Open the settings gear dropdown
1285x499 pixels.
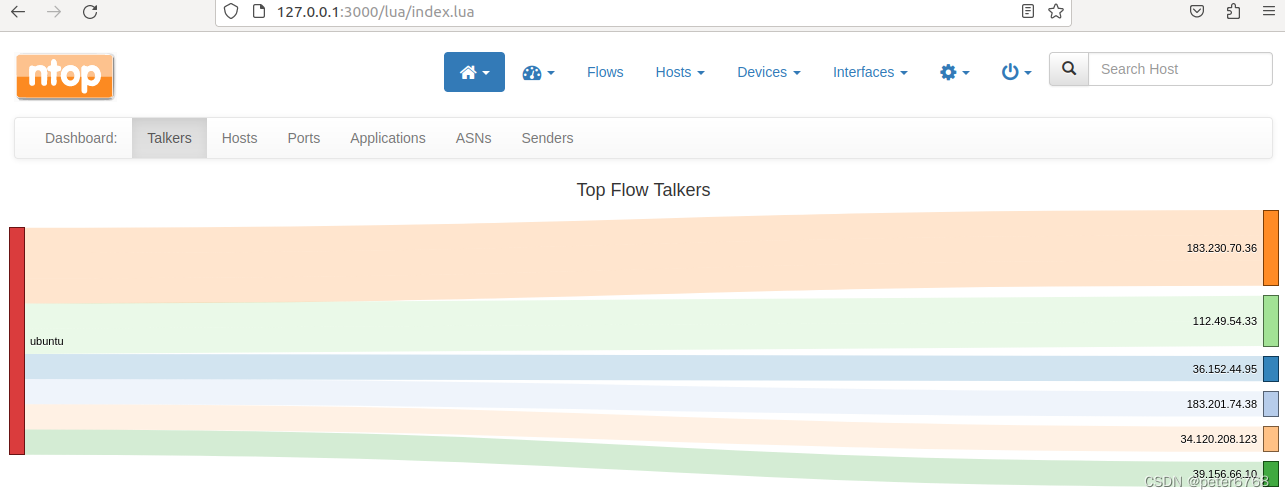pos(955,72)
